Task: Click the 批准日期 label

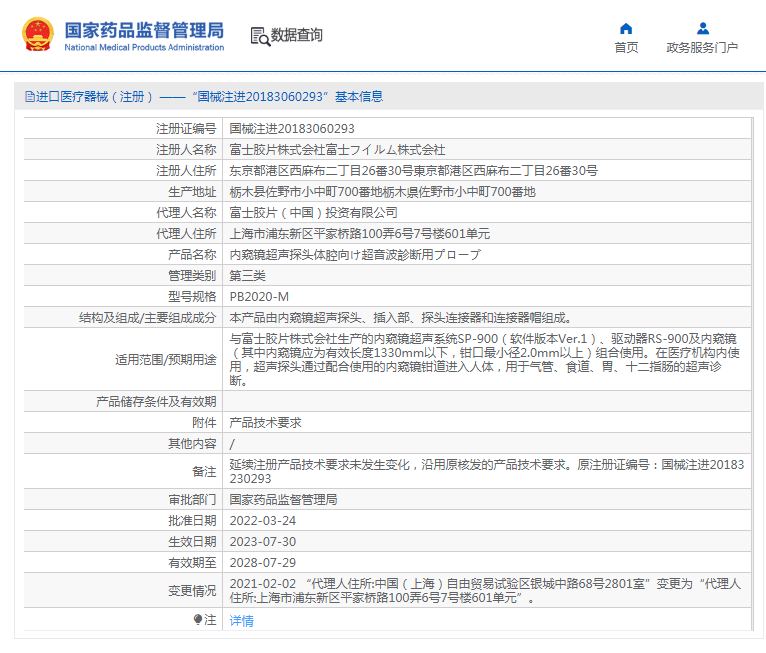Action: tap(192, 521)
